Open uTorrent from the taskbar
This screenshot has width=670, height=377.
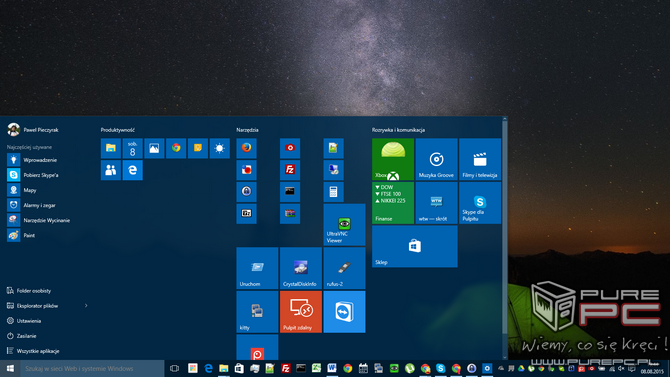(x=409, y=368)
